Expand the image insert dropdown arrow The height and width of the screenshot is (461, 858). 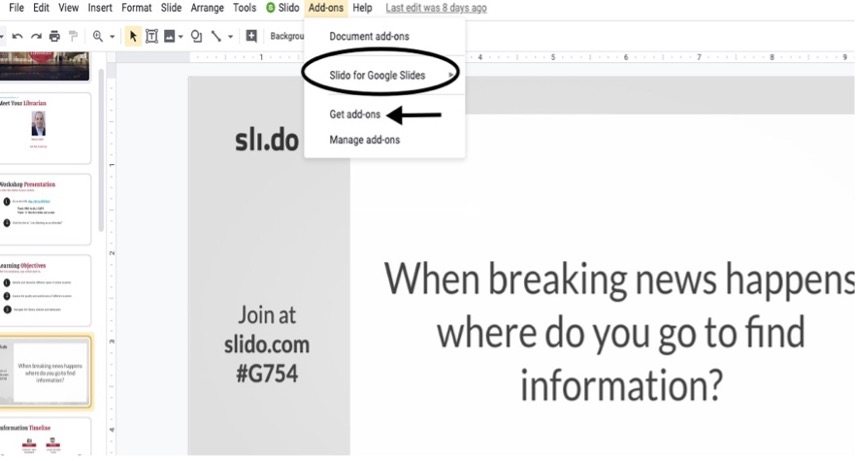click(180, 37)
